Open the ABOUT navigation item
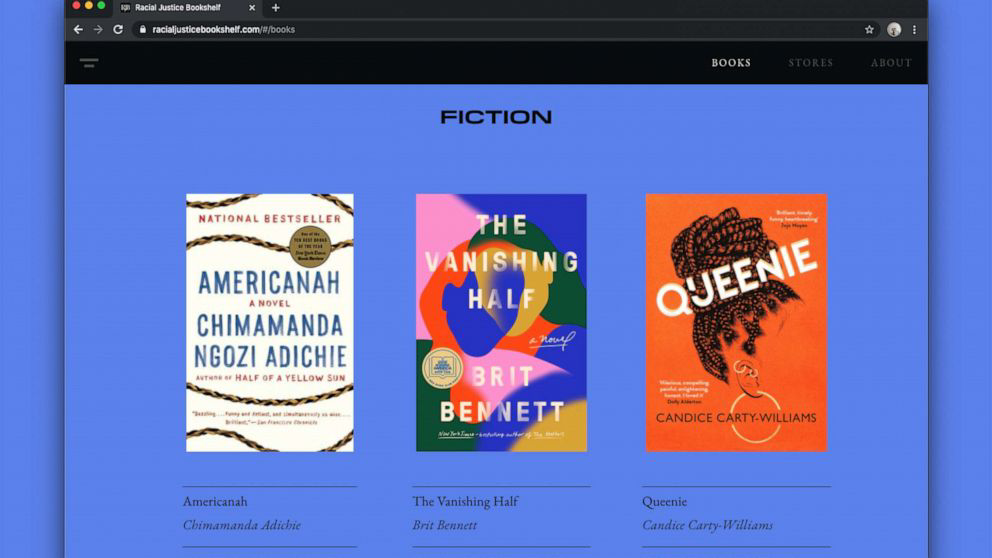 click(x=891, y=63)
